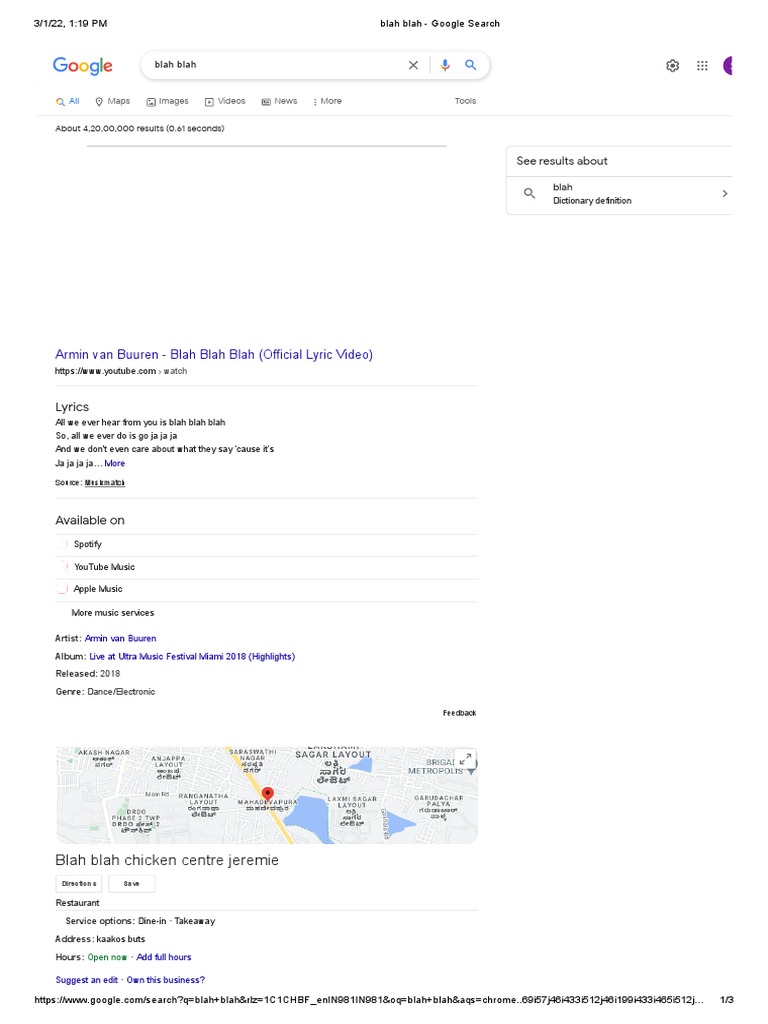Switch to the Videos tab

pos(225,101)
